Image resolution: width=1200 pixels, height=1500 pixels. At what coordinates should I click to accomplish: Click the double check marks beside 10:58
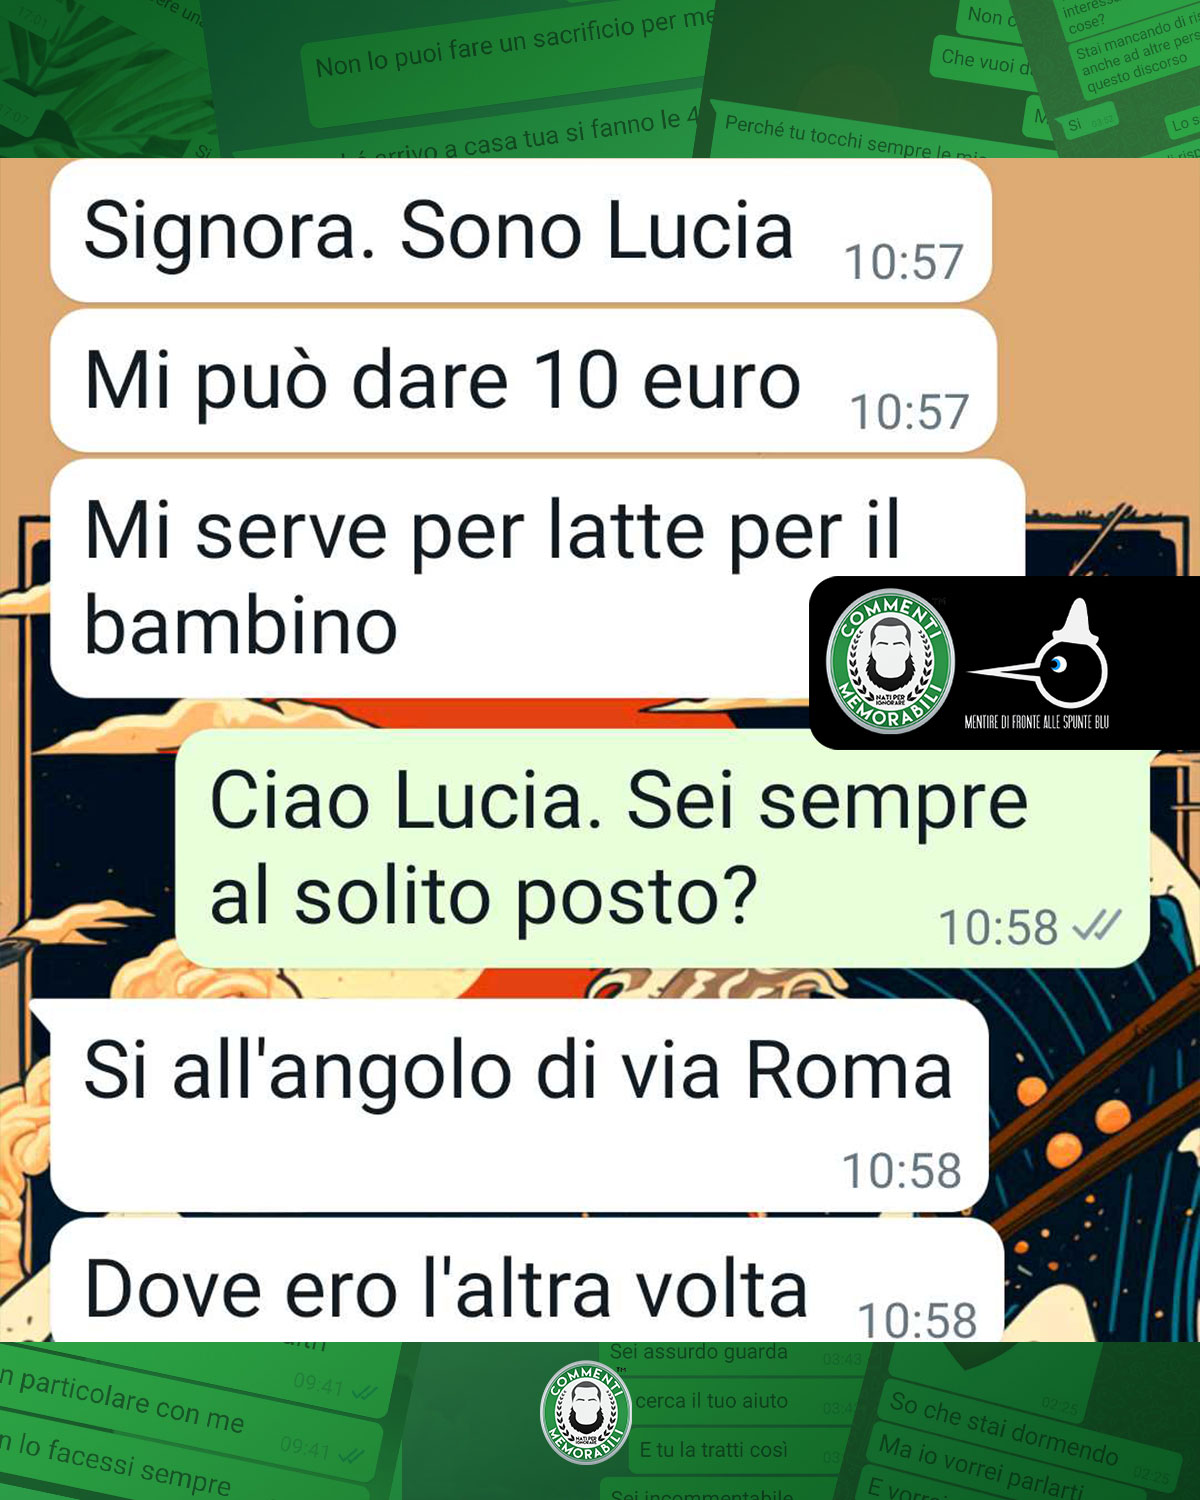pos(1097,926)
